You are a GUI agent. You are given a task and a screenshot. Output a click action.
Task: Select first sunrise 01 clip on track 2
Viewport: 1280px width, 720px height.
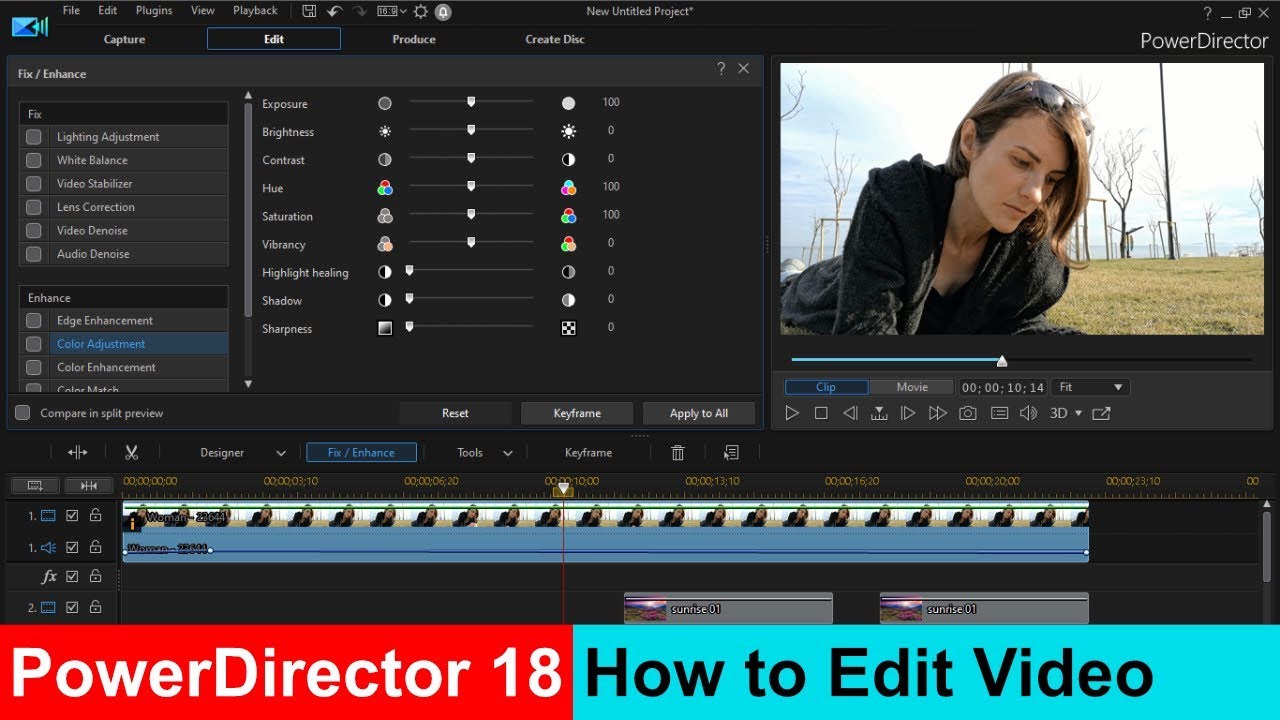(728, 608)
